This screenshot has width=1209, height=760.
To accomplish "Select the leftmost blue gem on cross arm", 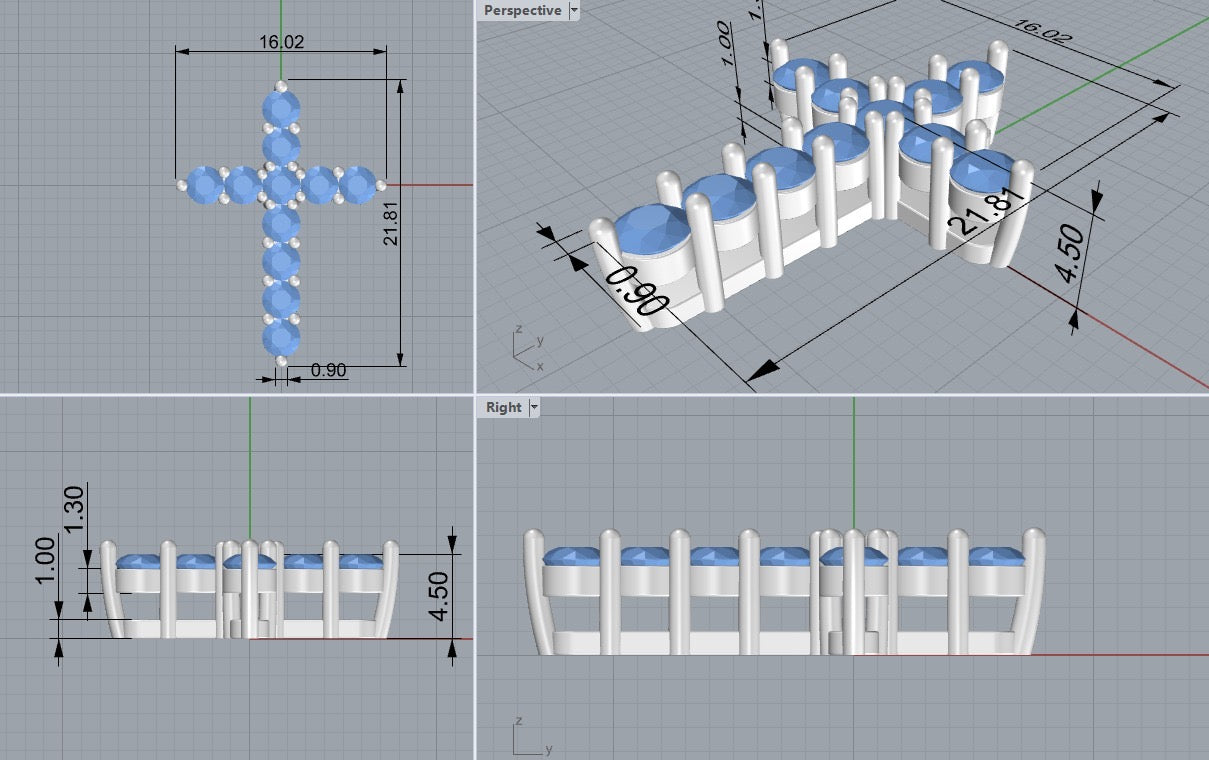I will 205,185.
